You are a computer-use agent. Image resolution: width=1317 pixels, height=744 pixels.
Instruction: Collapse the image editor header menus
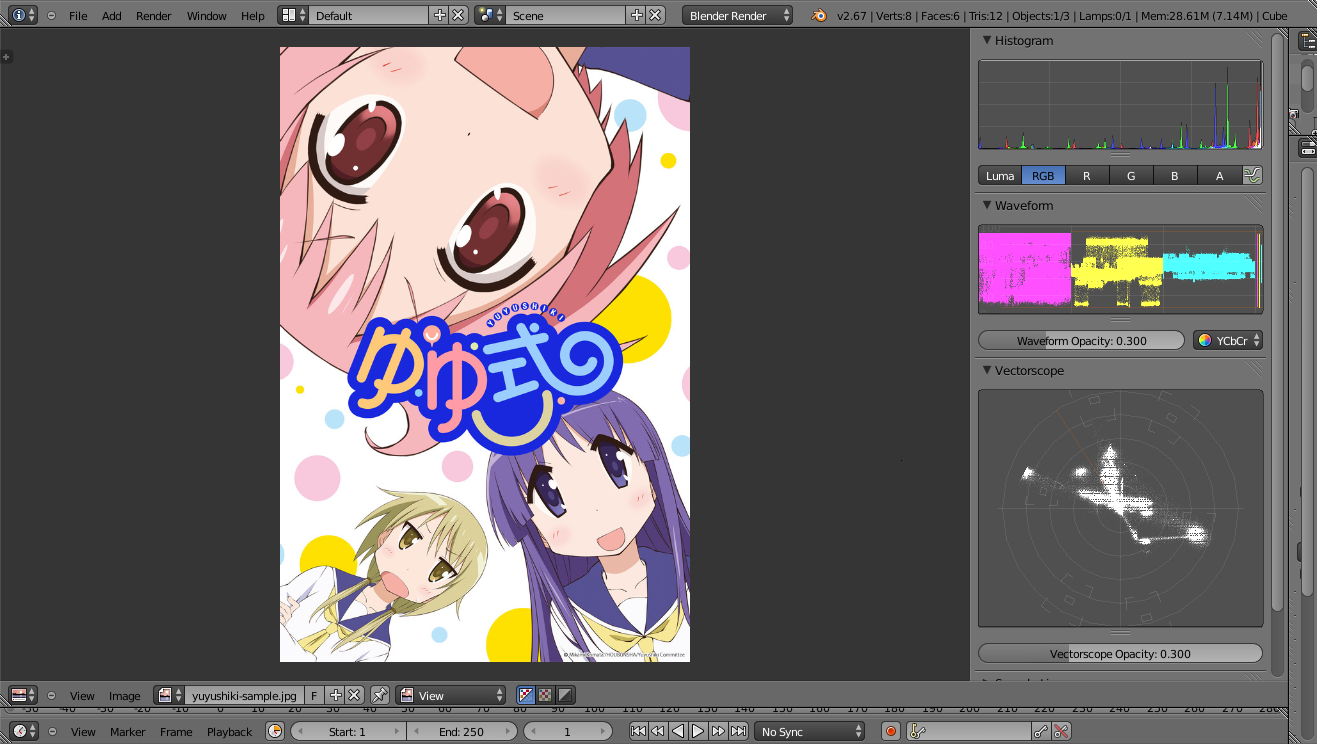51,695
